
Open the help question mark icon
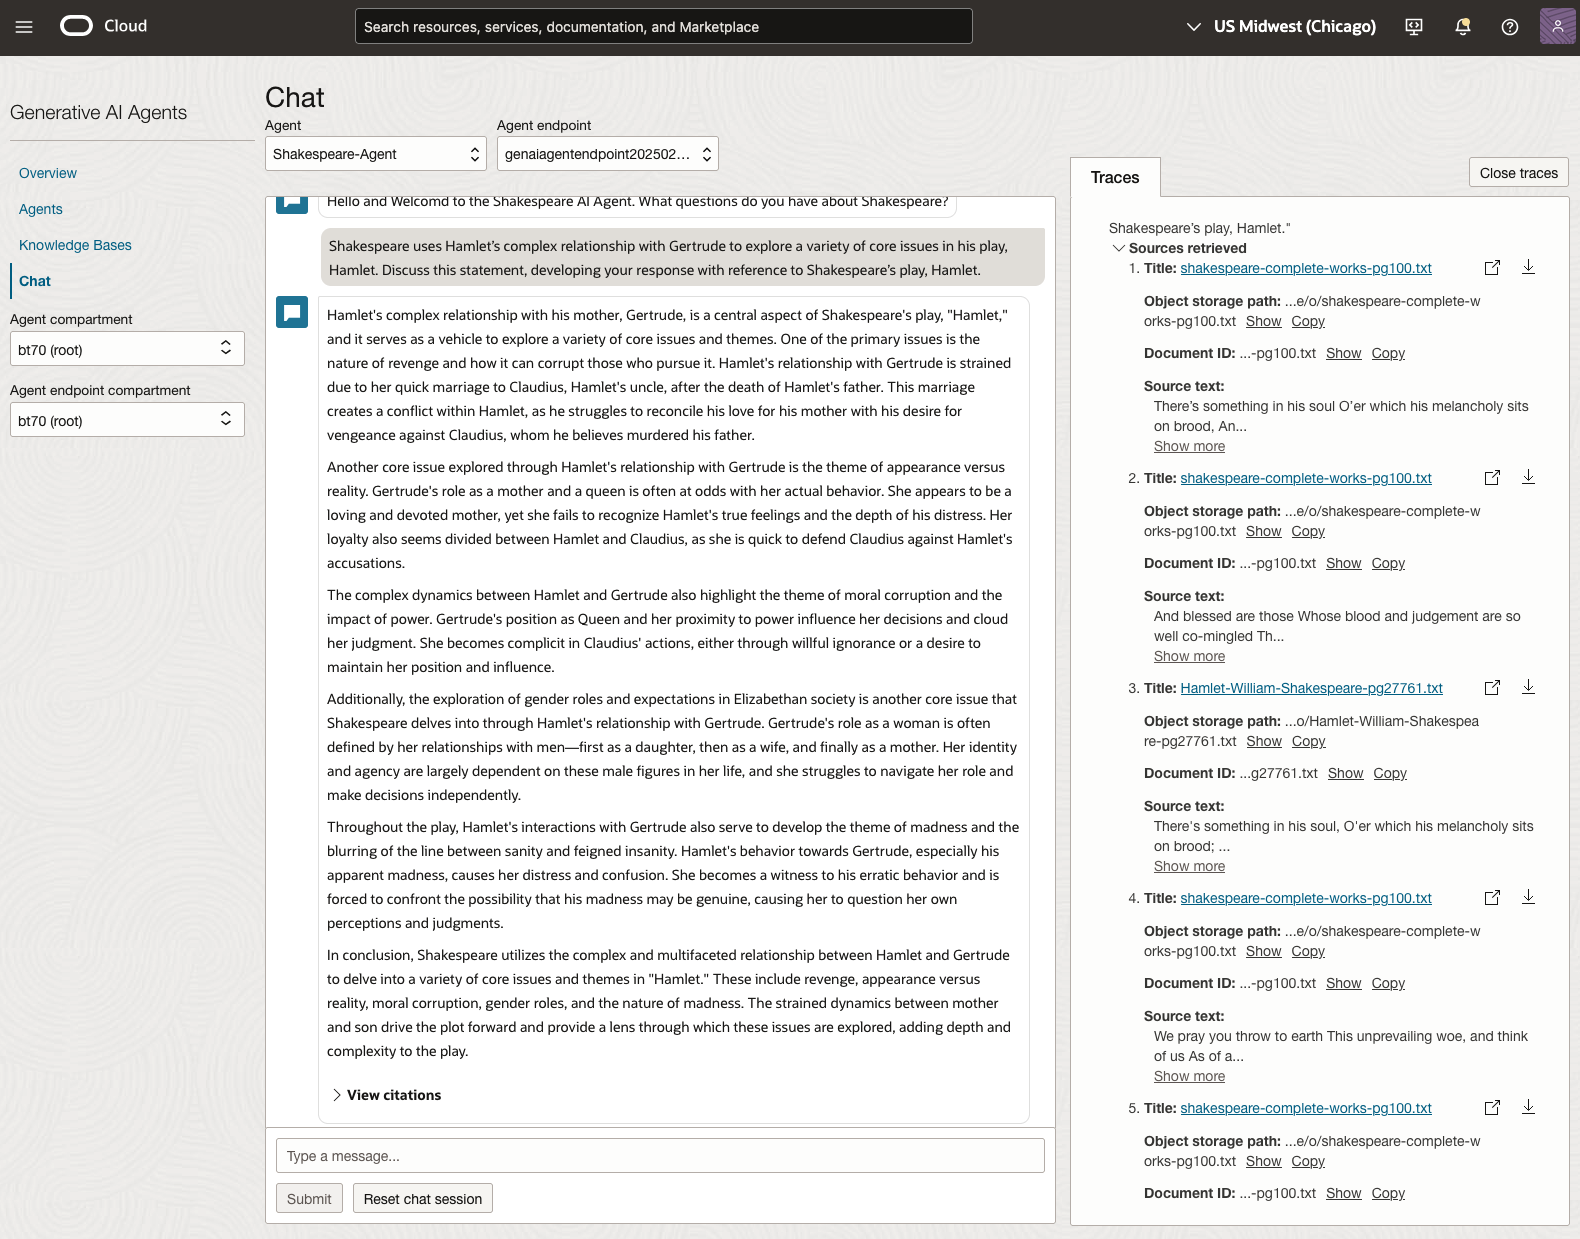coord(1510,27)
